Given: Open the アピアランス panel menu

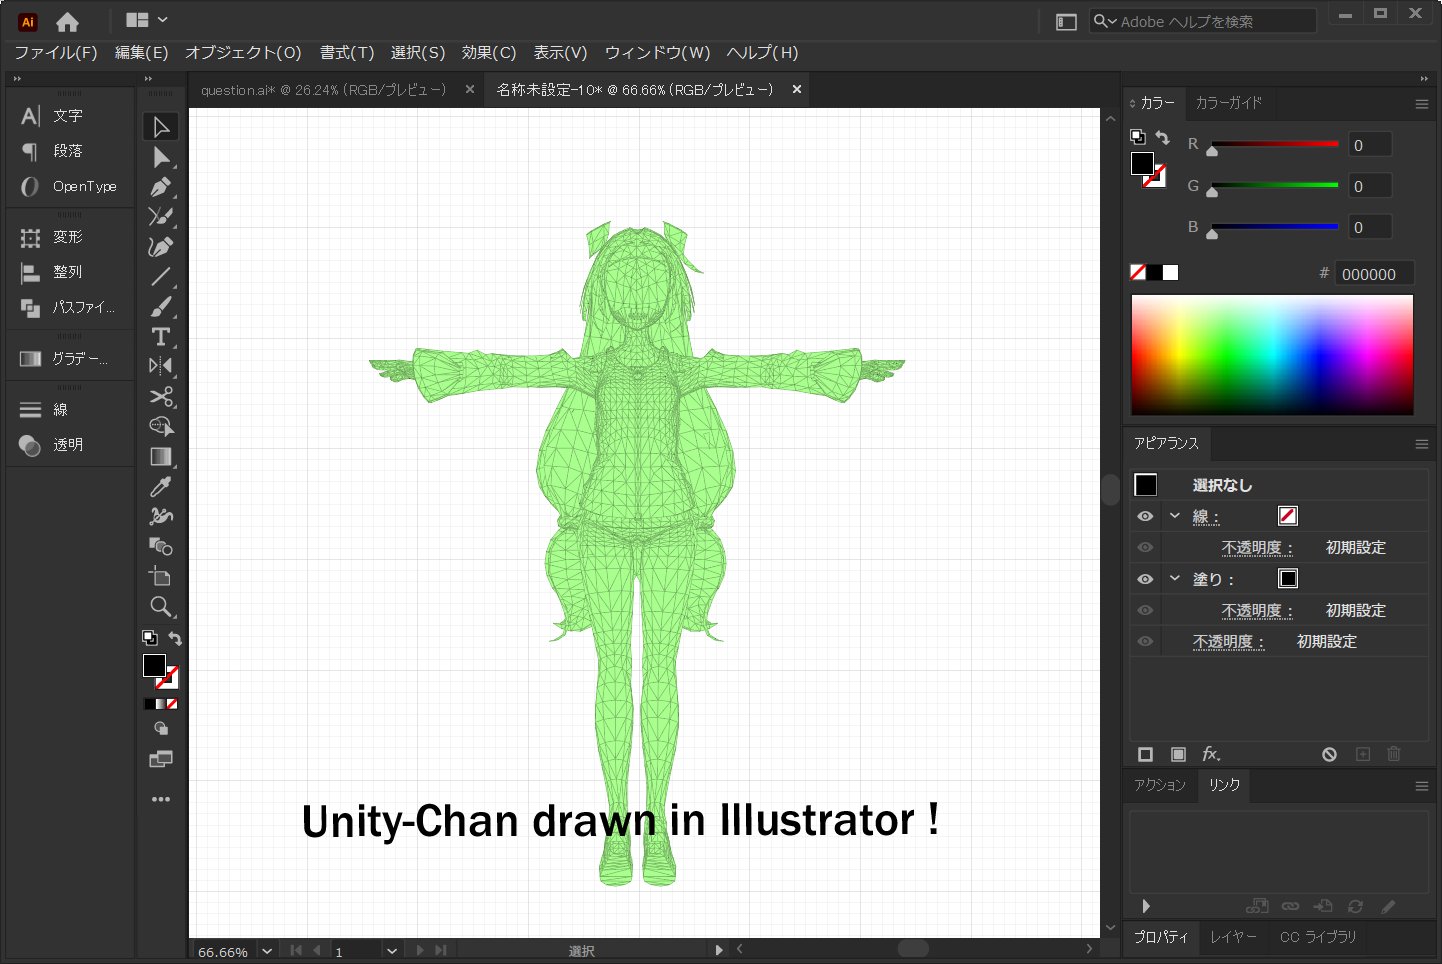Looking at the screenshot, I should click(1421, 444).
